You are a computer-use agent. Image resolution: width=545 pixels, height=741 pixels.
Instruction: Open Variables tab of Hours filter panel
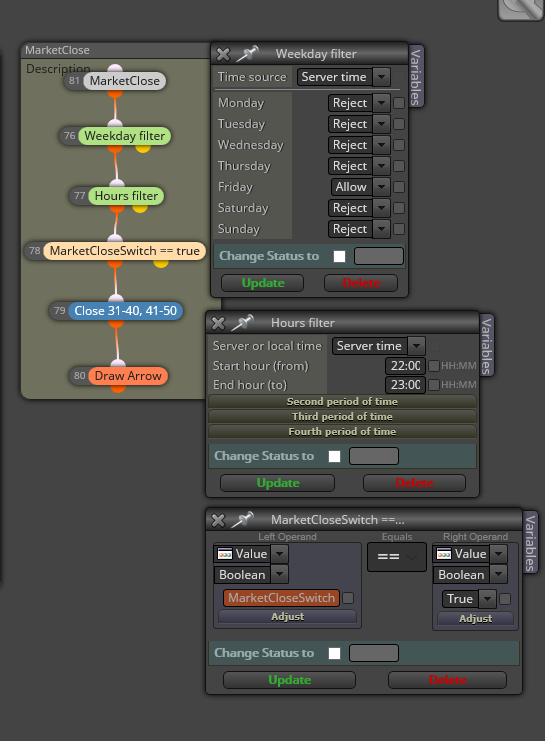pos(486,346)
